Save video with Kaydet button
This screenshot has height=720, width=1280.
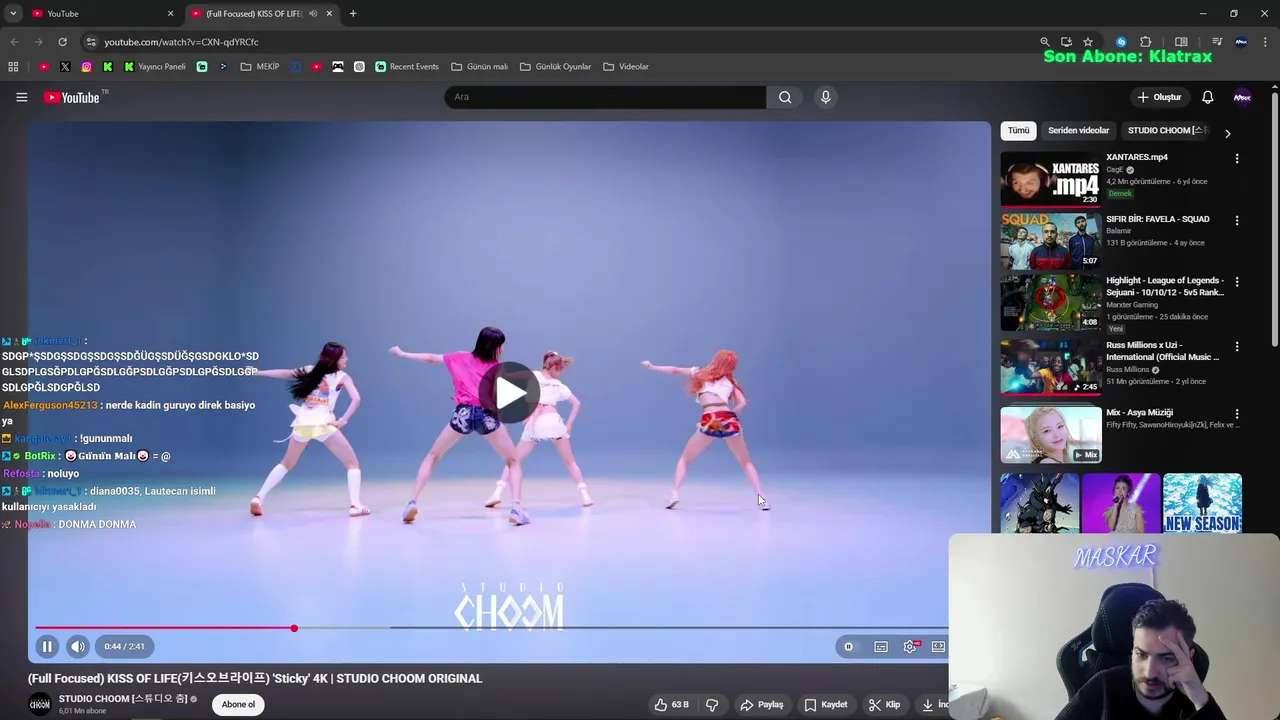click(x=826, y=705)
